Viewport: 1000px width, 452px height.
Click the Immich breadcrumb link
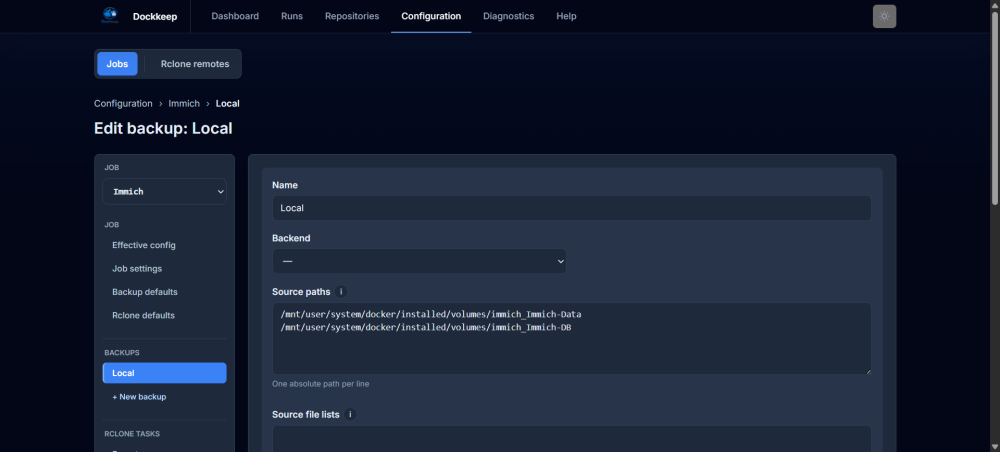pyautogui.click(x=184, y=103)
